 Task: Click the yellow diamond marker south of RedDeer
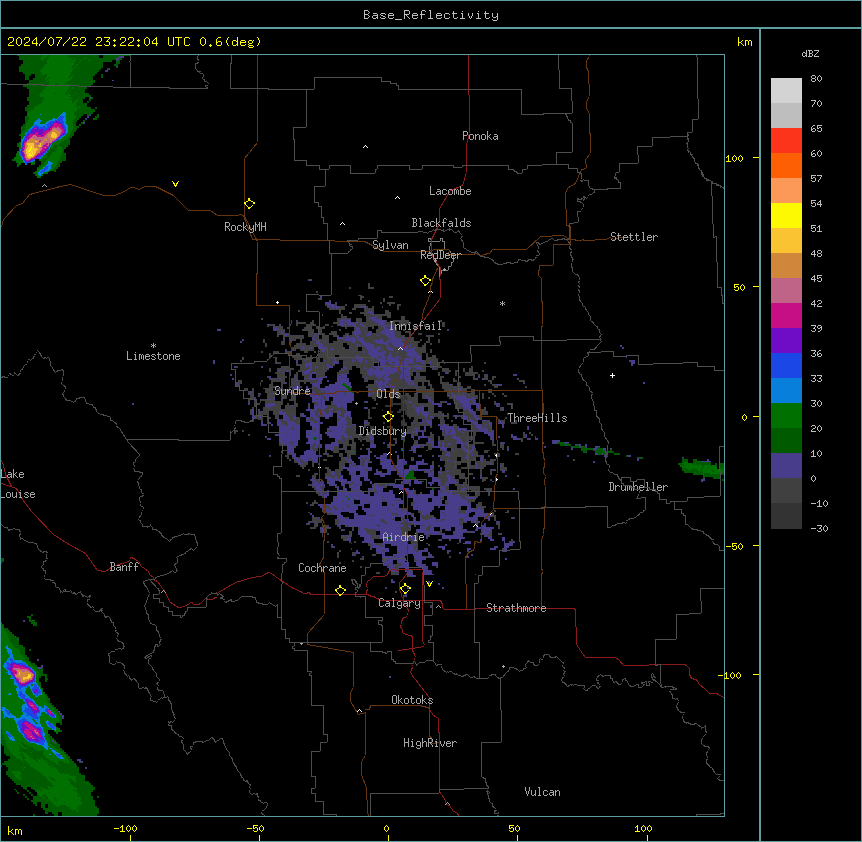tap(426, 281)
